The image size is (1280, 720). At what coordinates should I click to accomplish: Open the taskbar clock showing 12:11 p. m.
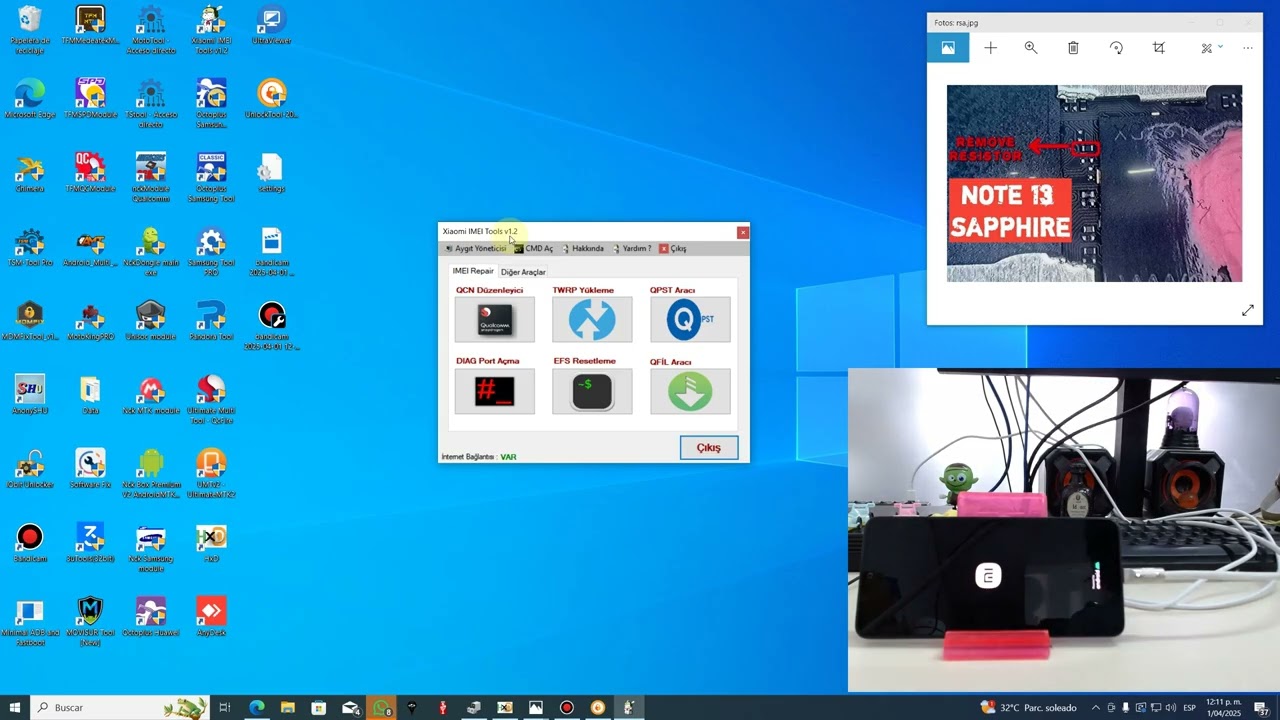pos(1224,707)
